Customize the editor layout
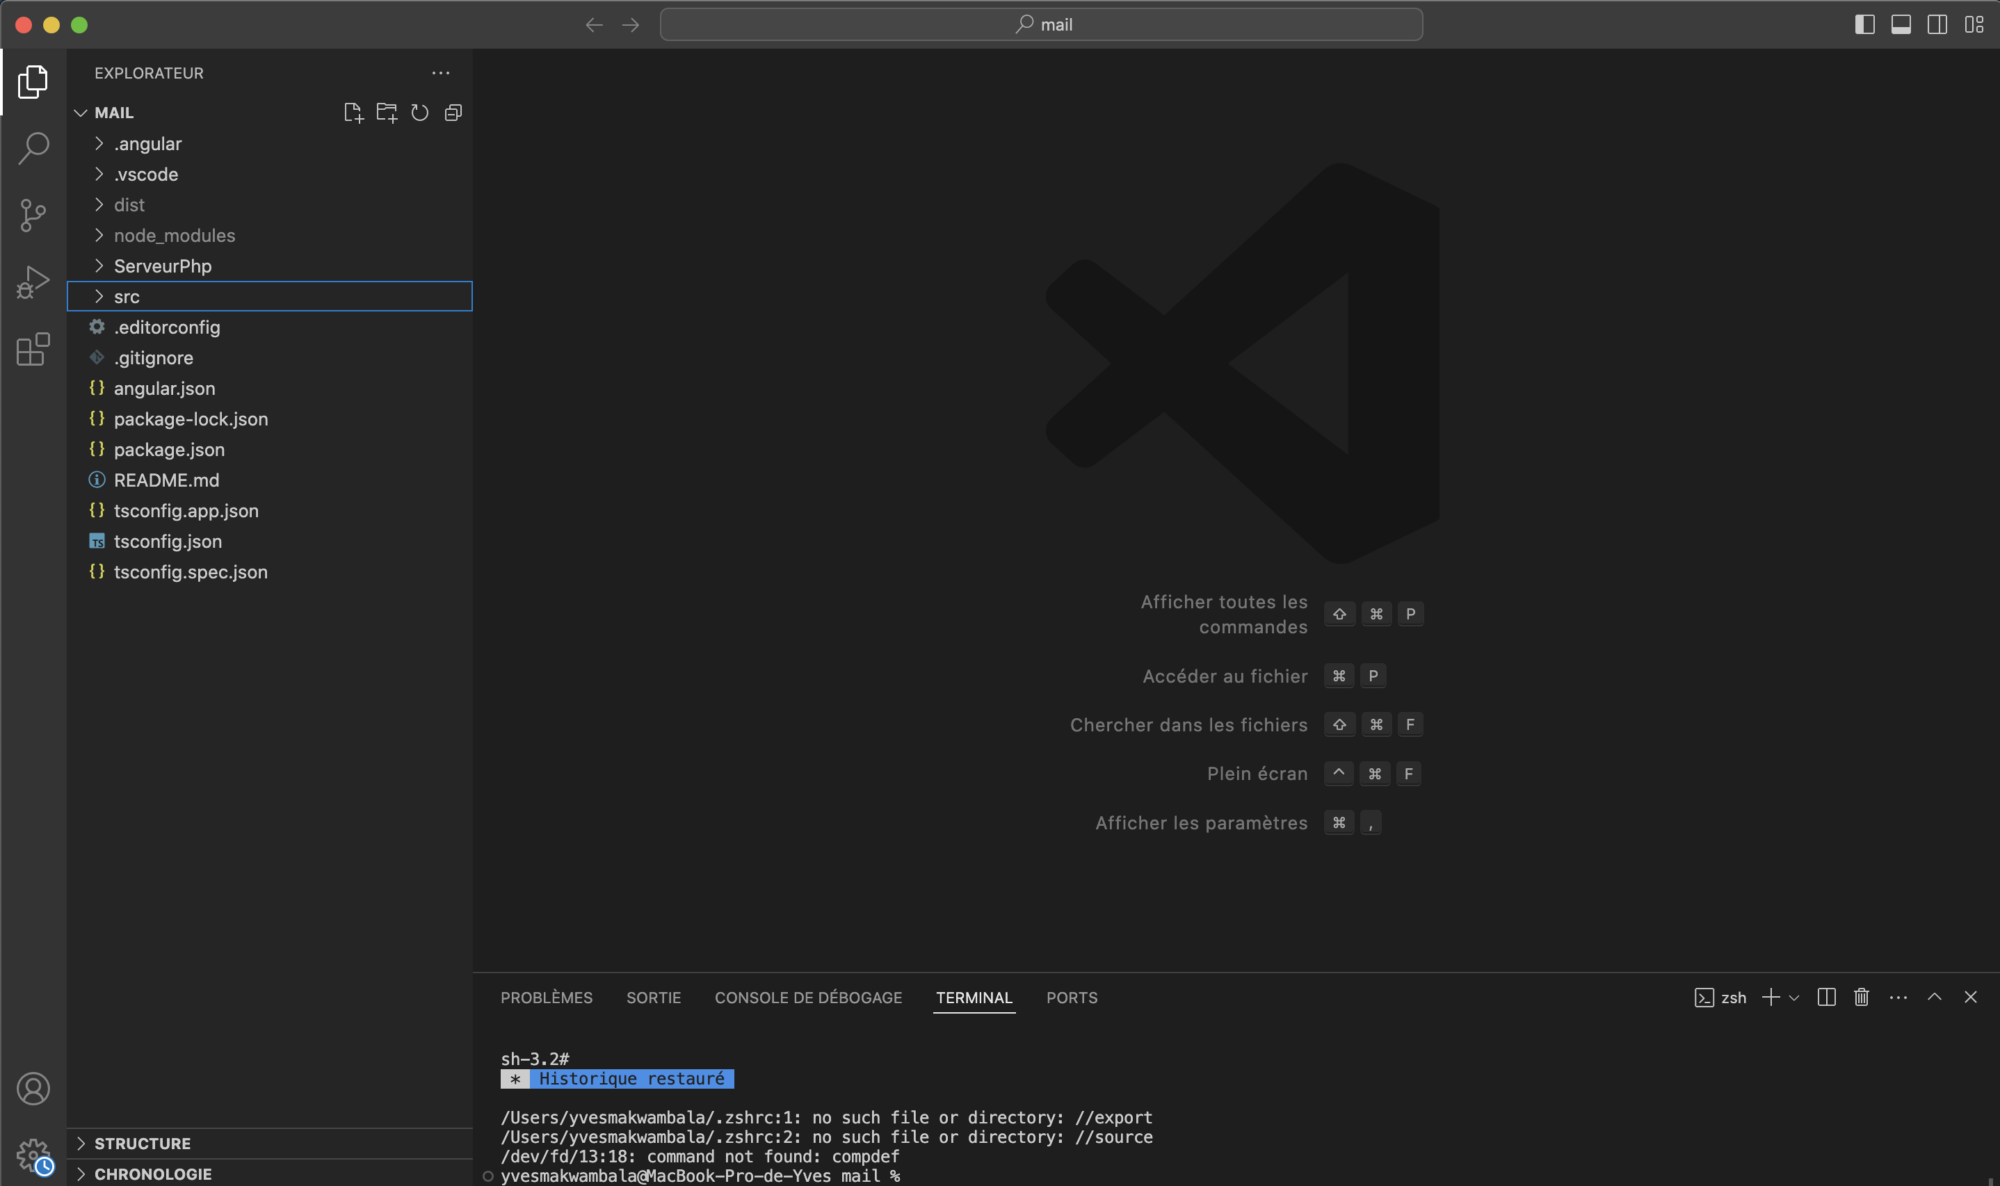This screenshot has height=1186, width=2000. 1974,25
